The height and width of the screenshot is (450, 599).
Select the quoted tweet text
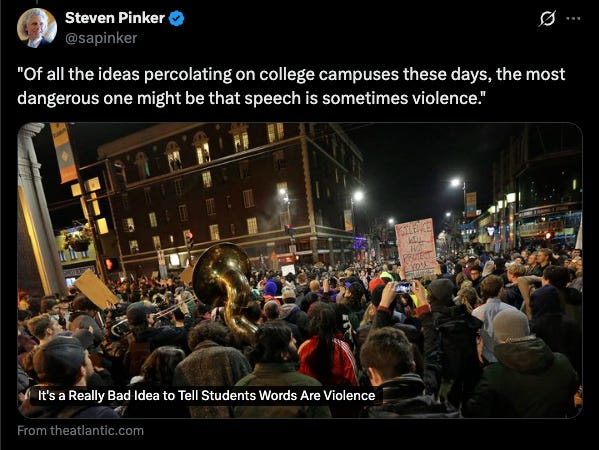click(x=291, y=86)
